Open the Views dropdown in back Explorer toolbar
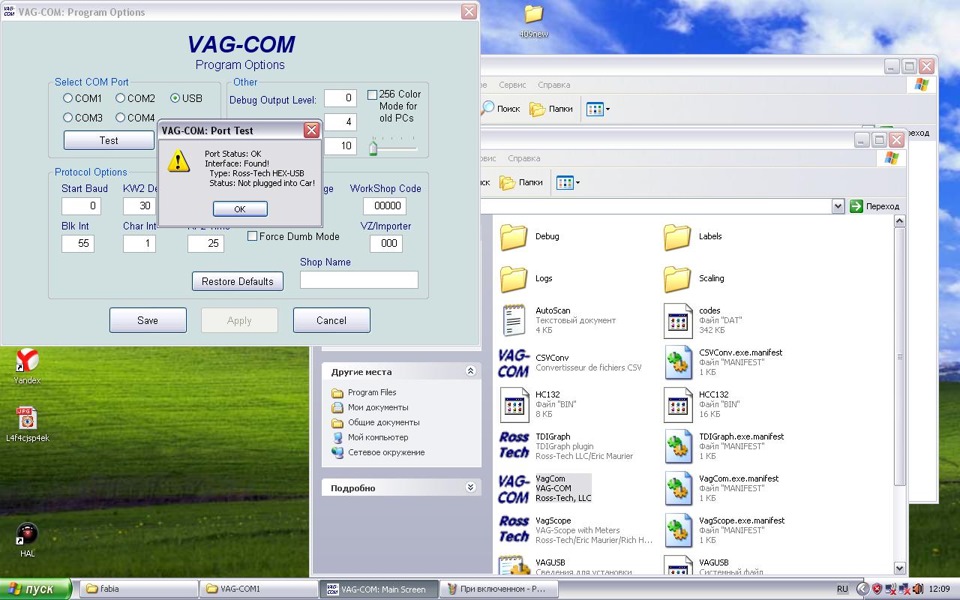This screenshot has height=600, width=960. click(x=598, y=109)
